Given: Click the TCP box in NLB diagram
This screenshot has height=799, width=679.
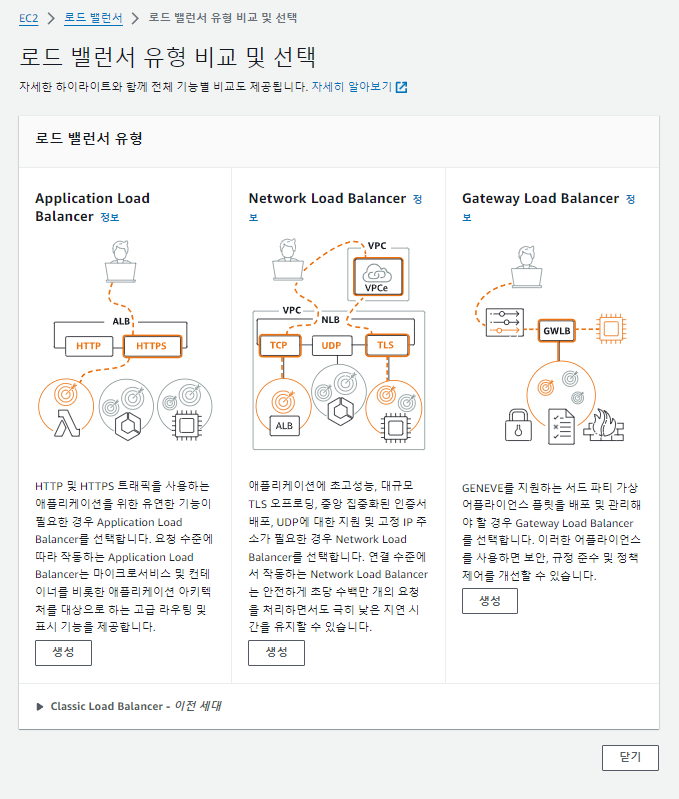Looking at the screenshot, I should (x=279, y=345).
